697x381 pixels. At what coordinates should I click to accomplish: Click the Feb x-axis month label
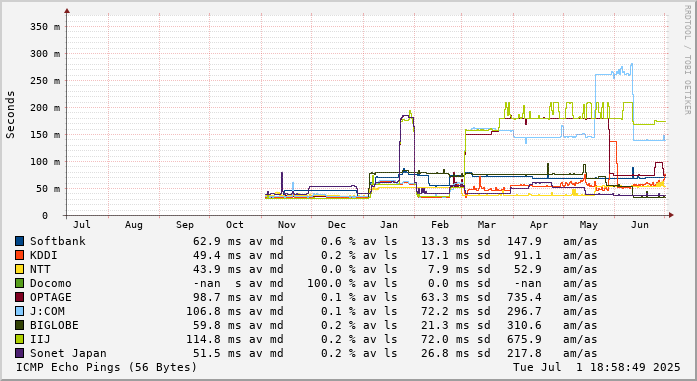pyautogui.click(x=440, y=225)
